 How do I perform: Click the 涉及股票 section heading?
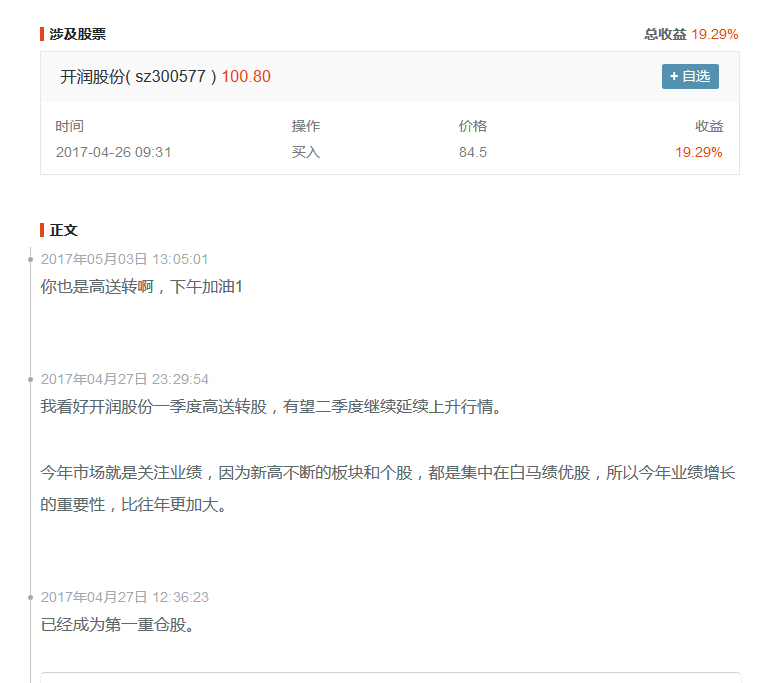(77, 34)
